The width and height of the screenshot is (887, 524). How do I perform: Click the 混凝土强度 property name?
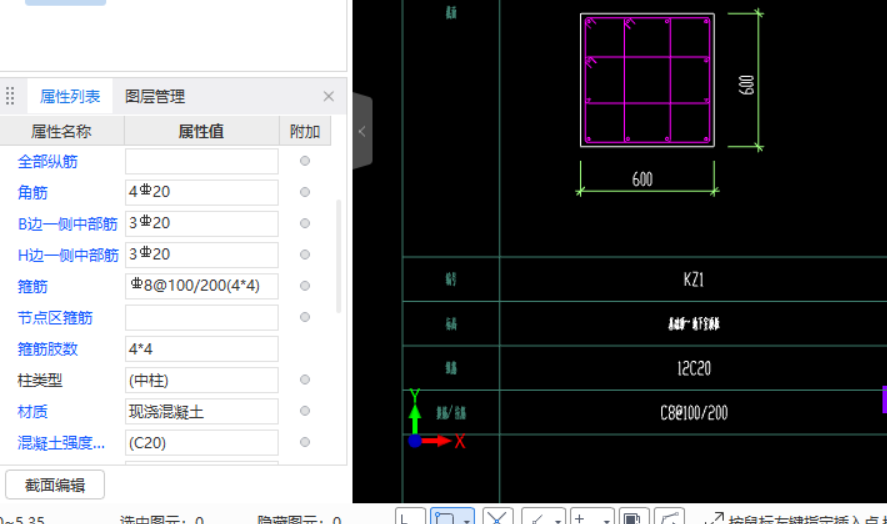click(x=61, y=443)
